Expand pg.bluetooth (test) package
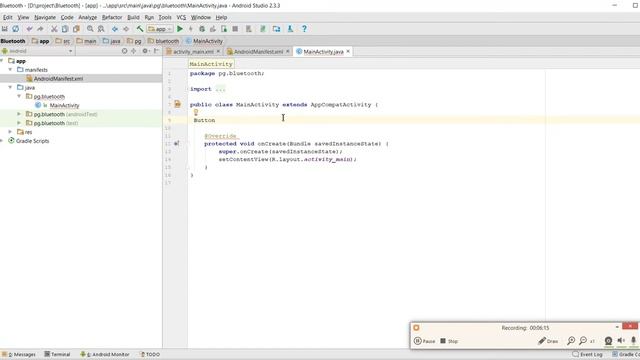The width and height of the screenshot is (640, 360). [19, 123]
